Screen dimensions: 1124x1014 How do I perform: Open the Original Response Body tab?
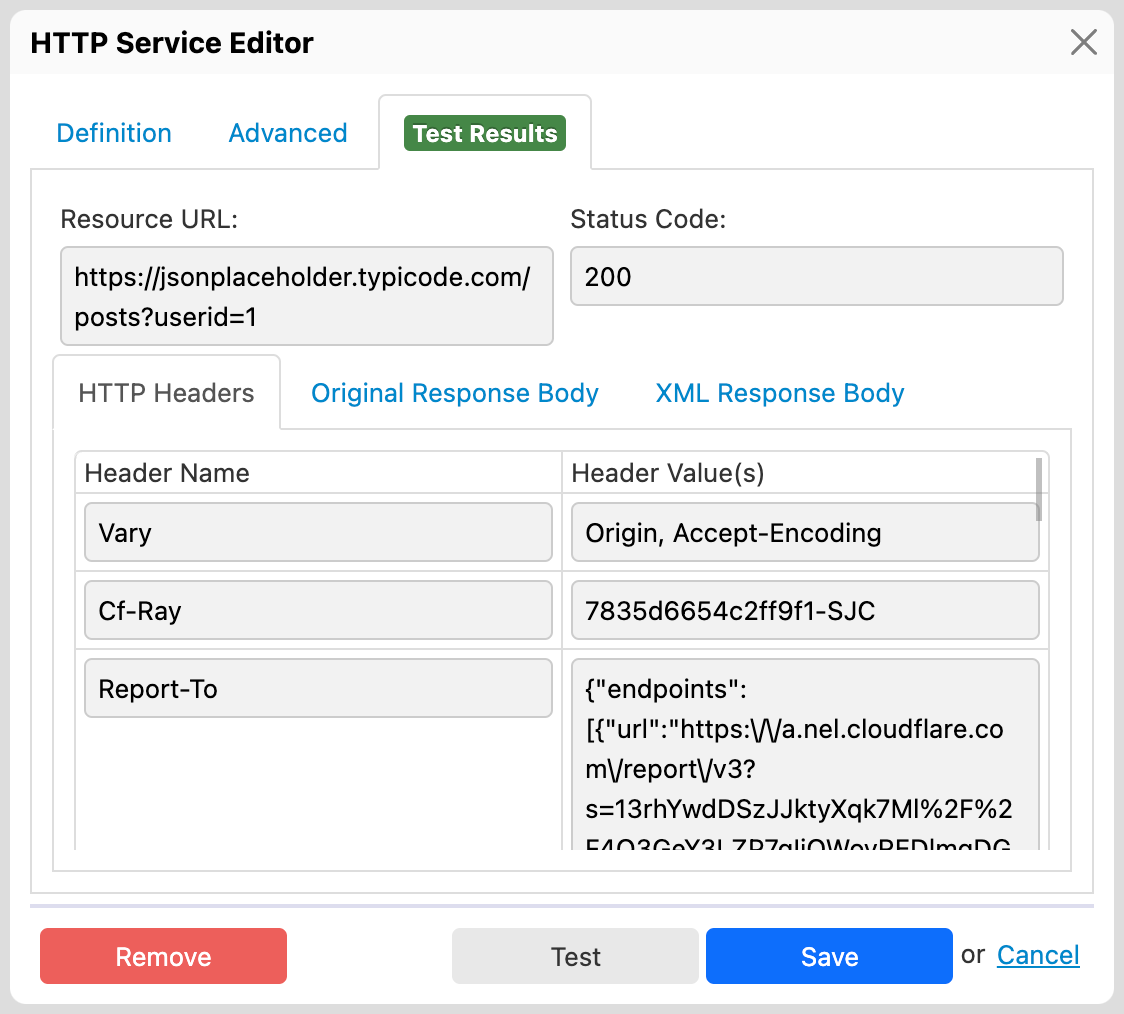click(x=454, y=392)
